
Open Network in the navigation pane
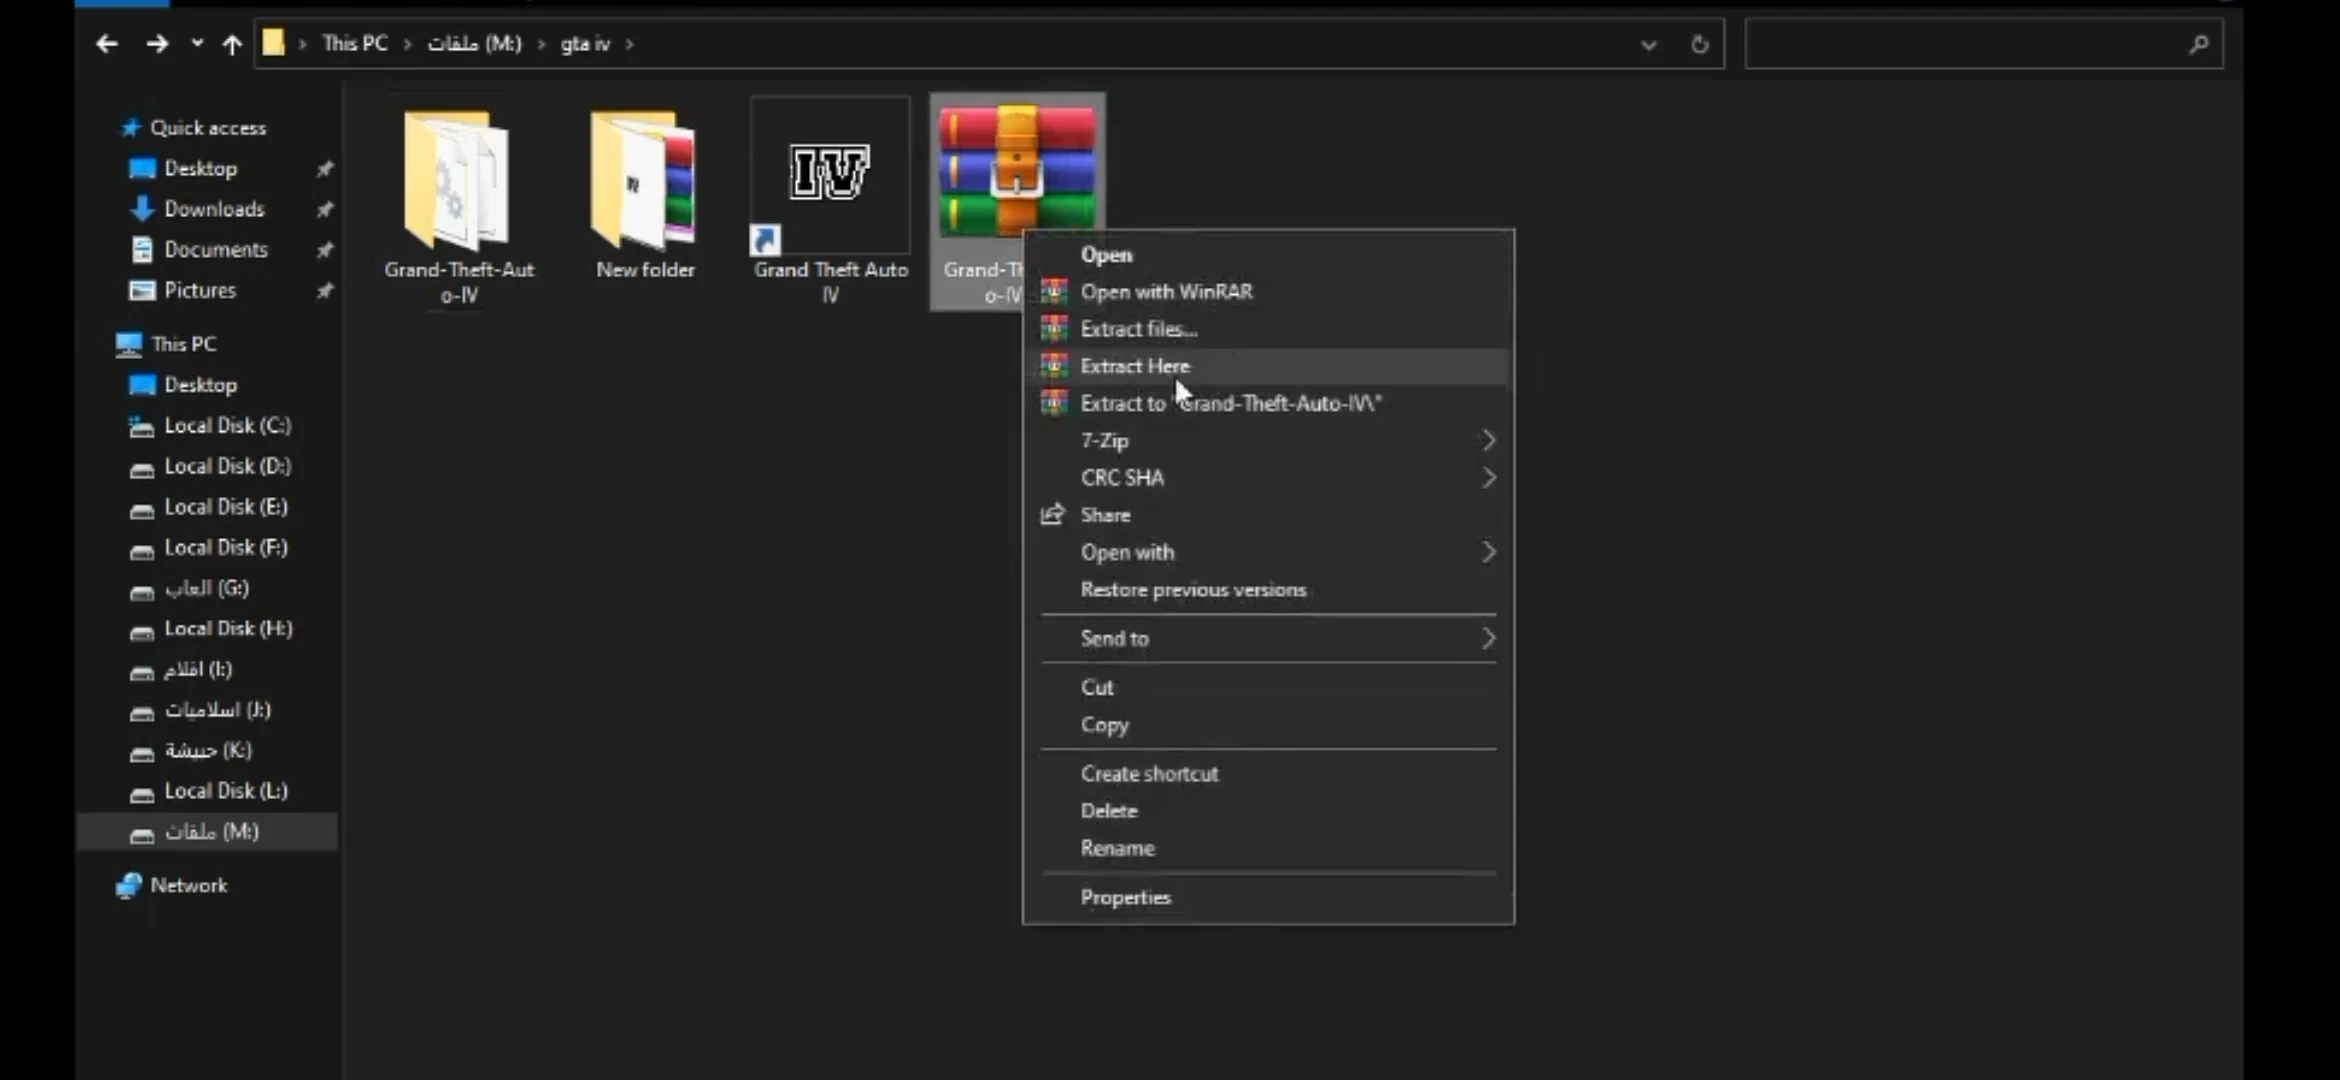188,886
